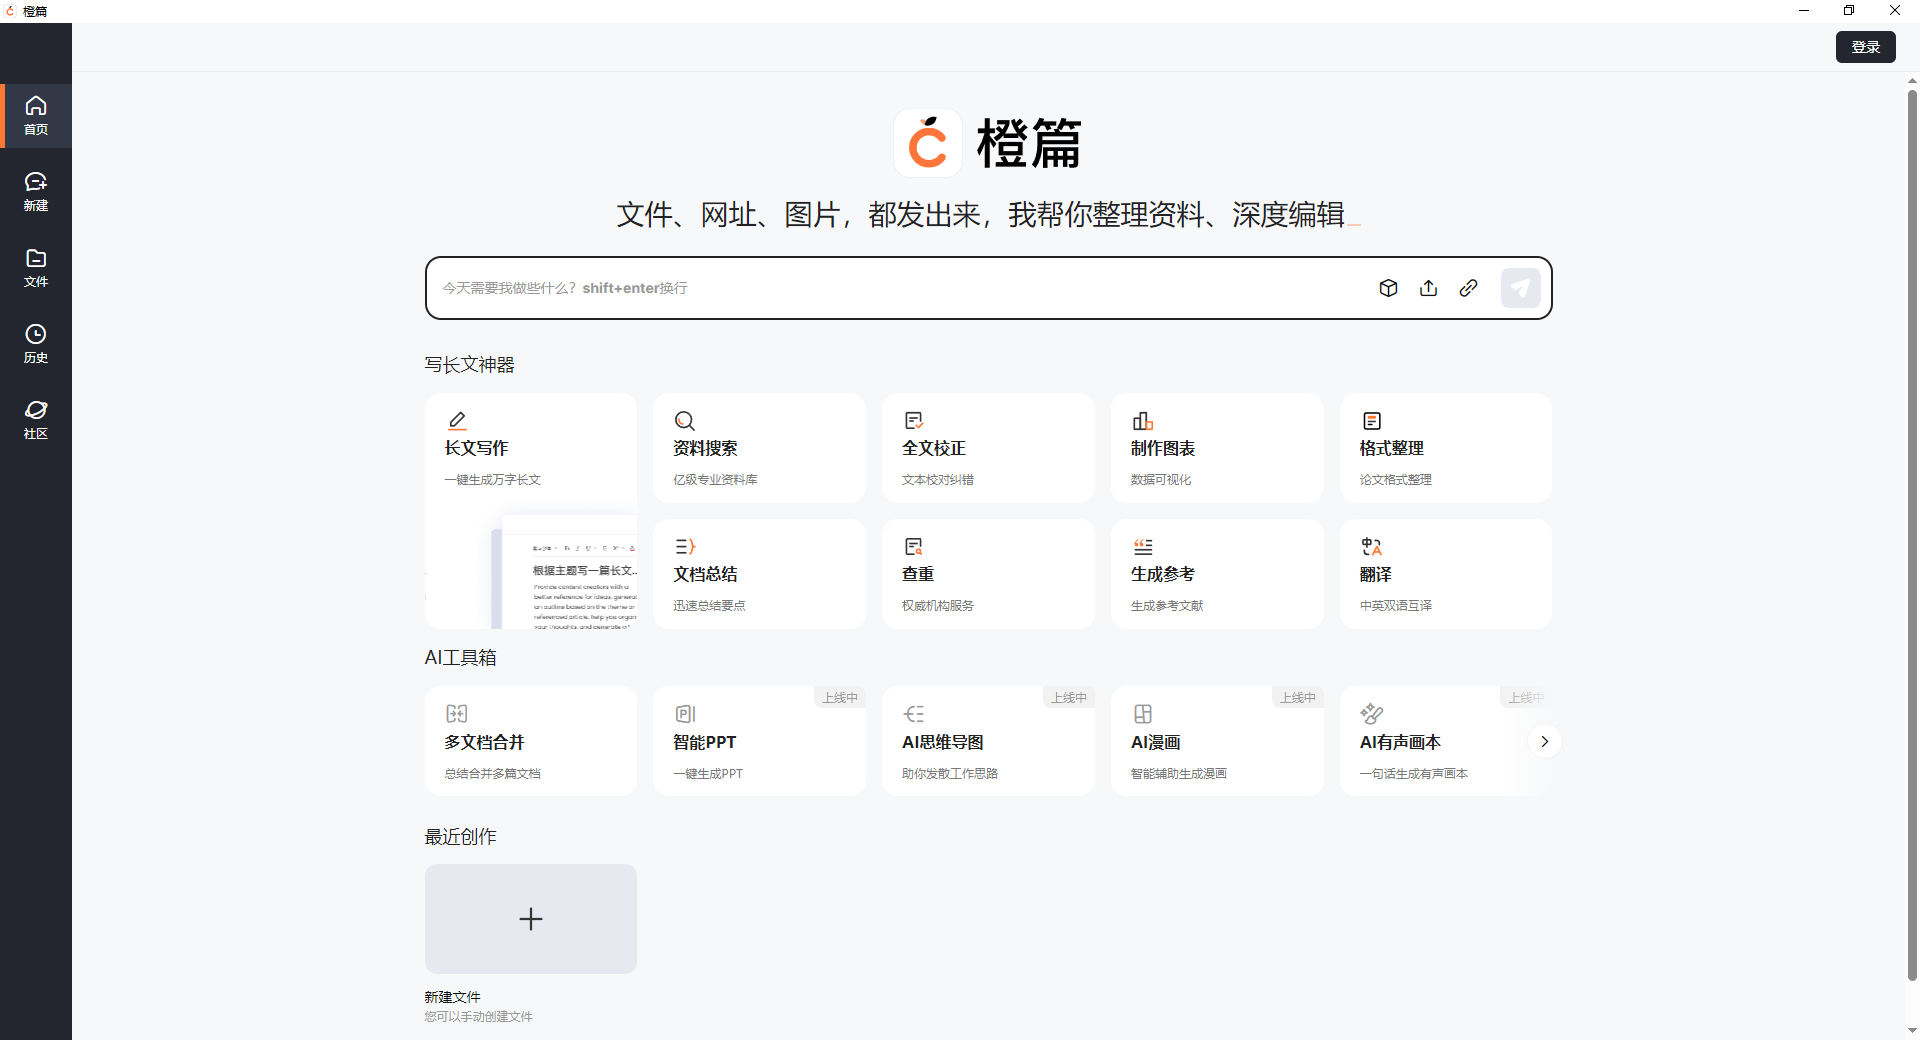This screenshot has height=1040, width=1920.
Task: Select the AI漫画 card title
Action: [x=1156, y=742]
